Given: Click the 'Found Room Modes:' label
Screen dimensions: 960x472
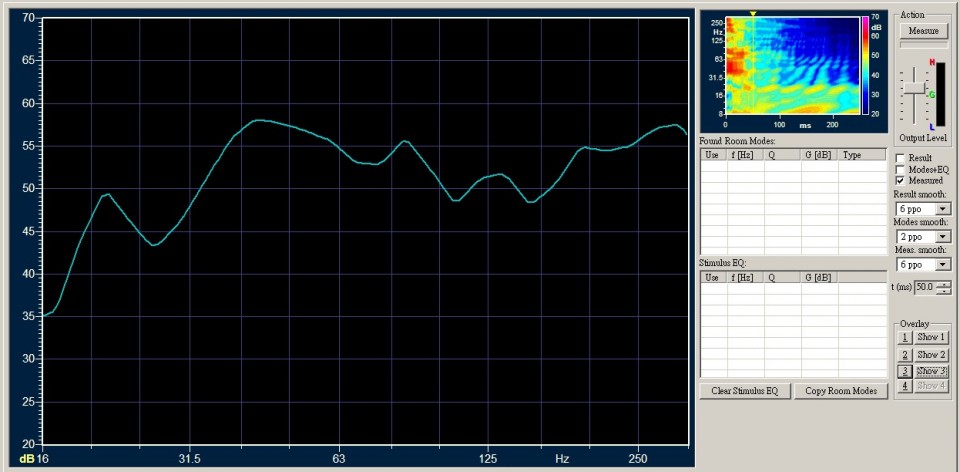Looking at the screenshot, I should [738, 141].
